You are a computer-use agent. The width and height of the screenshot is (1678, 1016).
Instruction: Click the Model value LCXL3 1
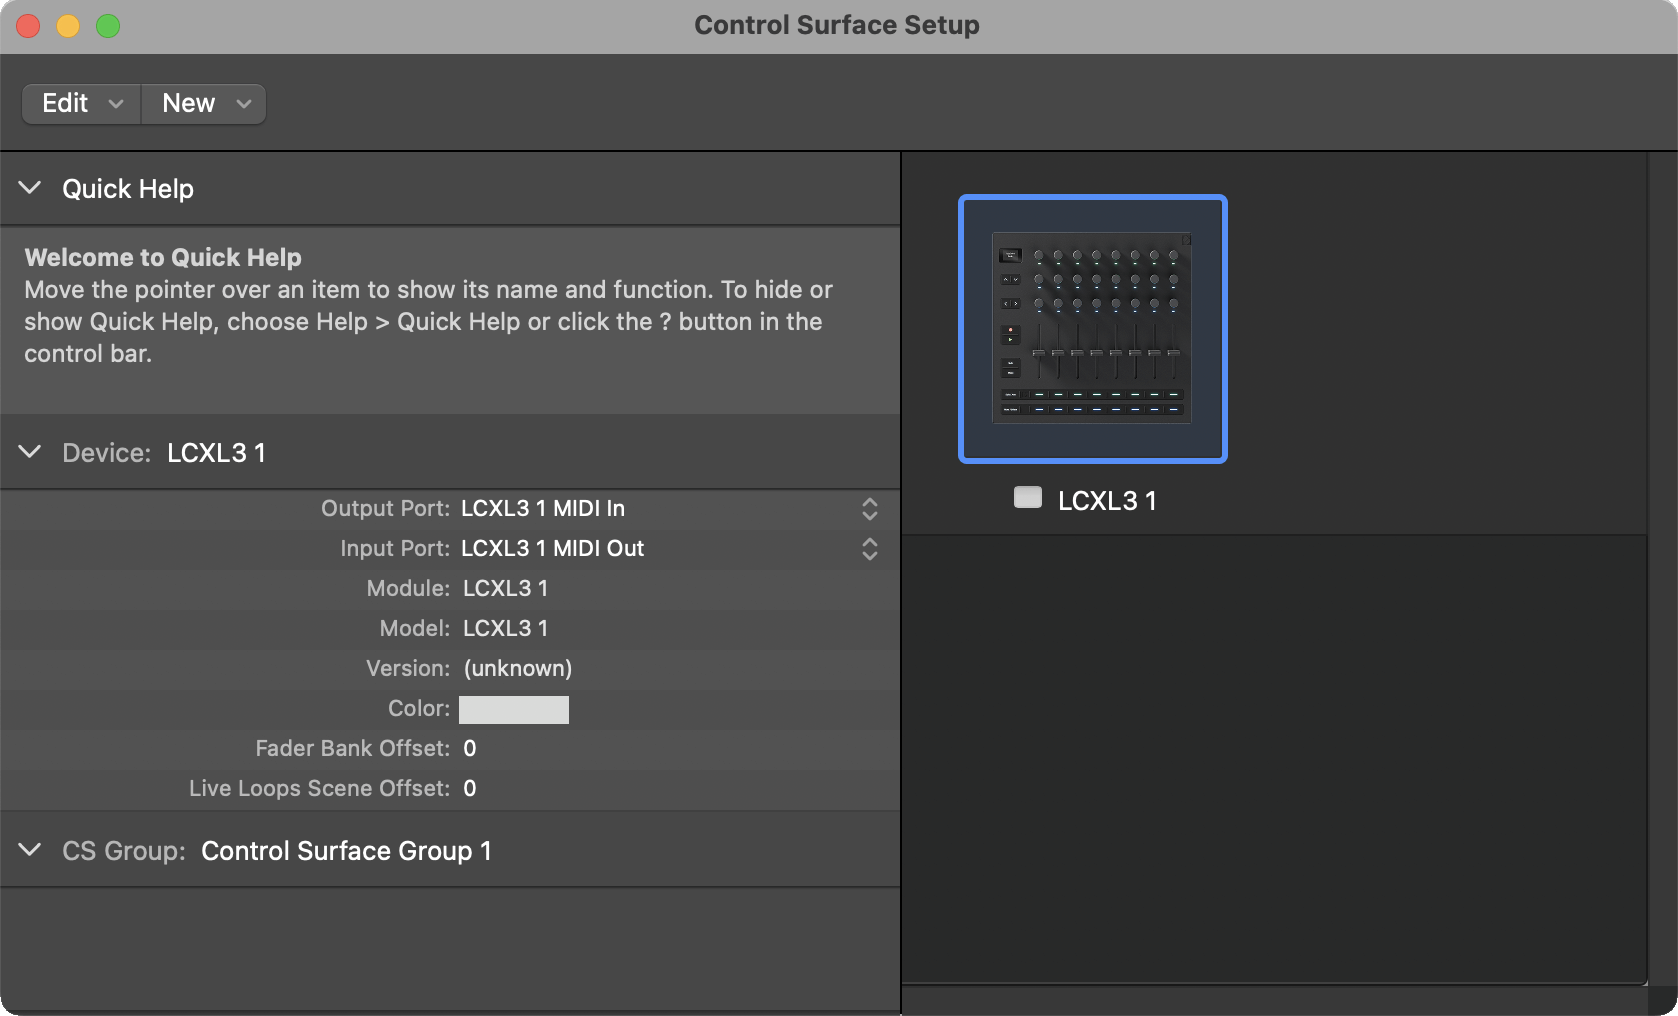point(505,629)
